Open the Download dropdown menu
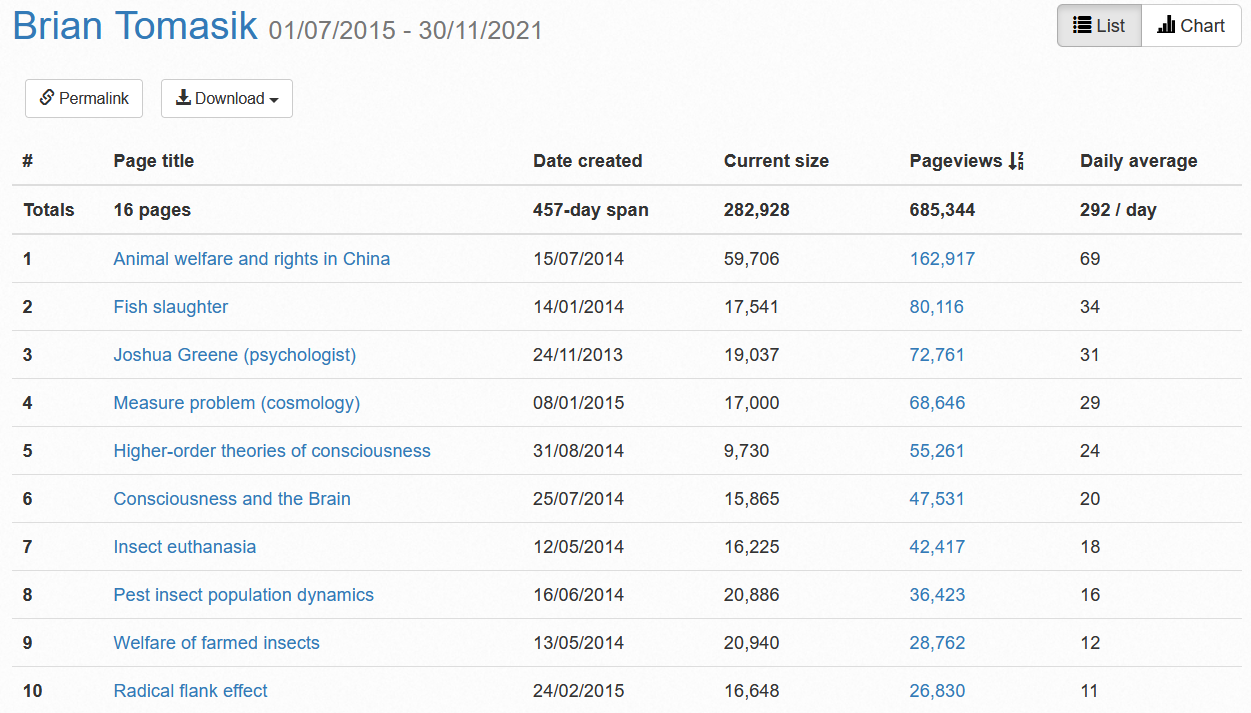Screen dimensions: 1251x713 [227, 98]
